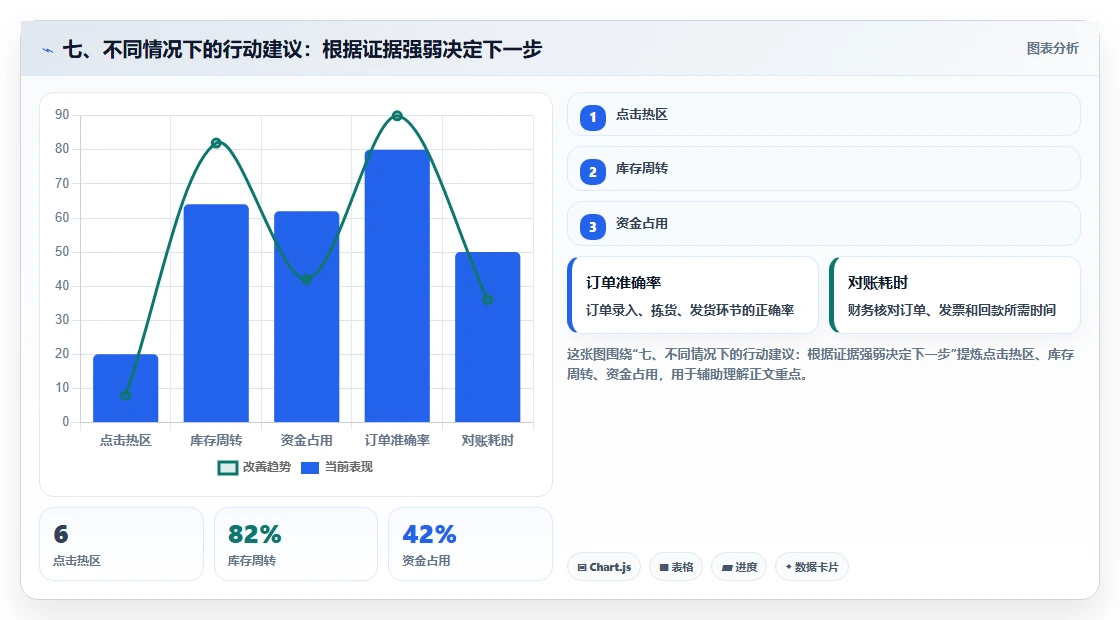
Task: Select the 表格 tag
Action: (x=676, y=567)
